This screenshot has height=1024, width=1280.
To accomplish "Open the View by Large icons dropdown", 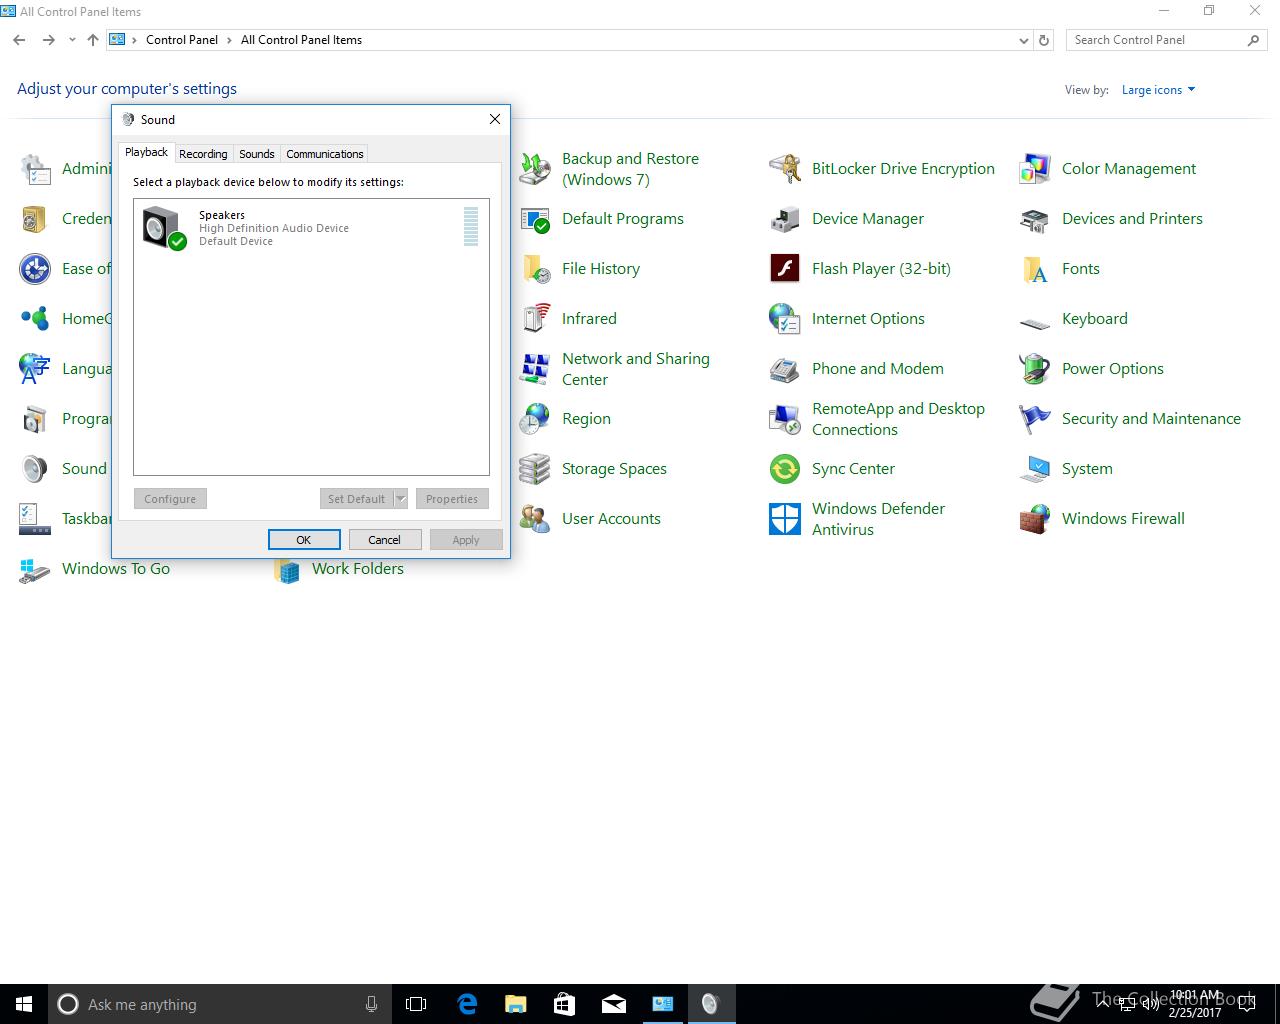I will pyautogui.click(x=1158, y=90).
